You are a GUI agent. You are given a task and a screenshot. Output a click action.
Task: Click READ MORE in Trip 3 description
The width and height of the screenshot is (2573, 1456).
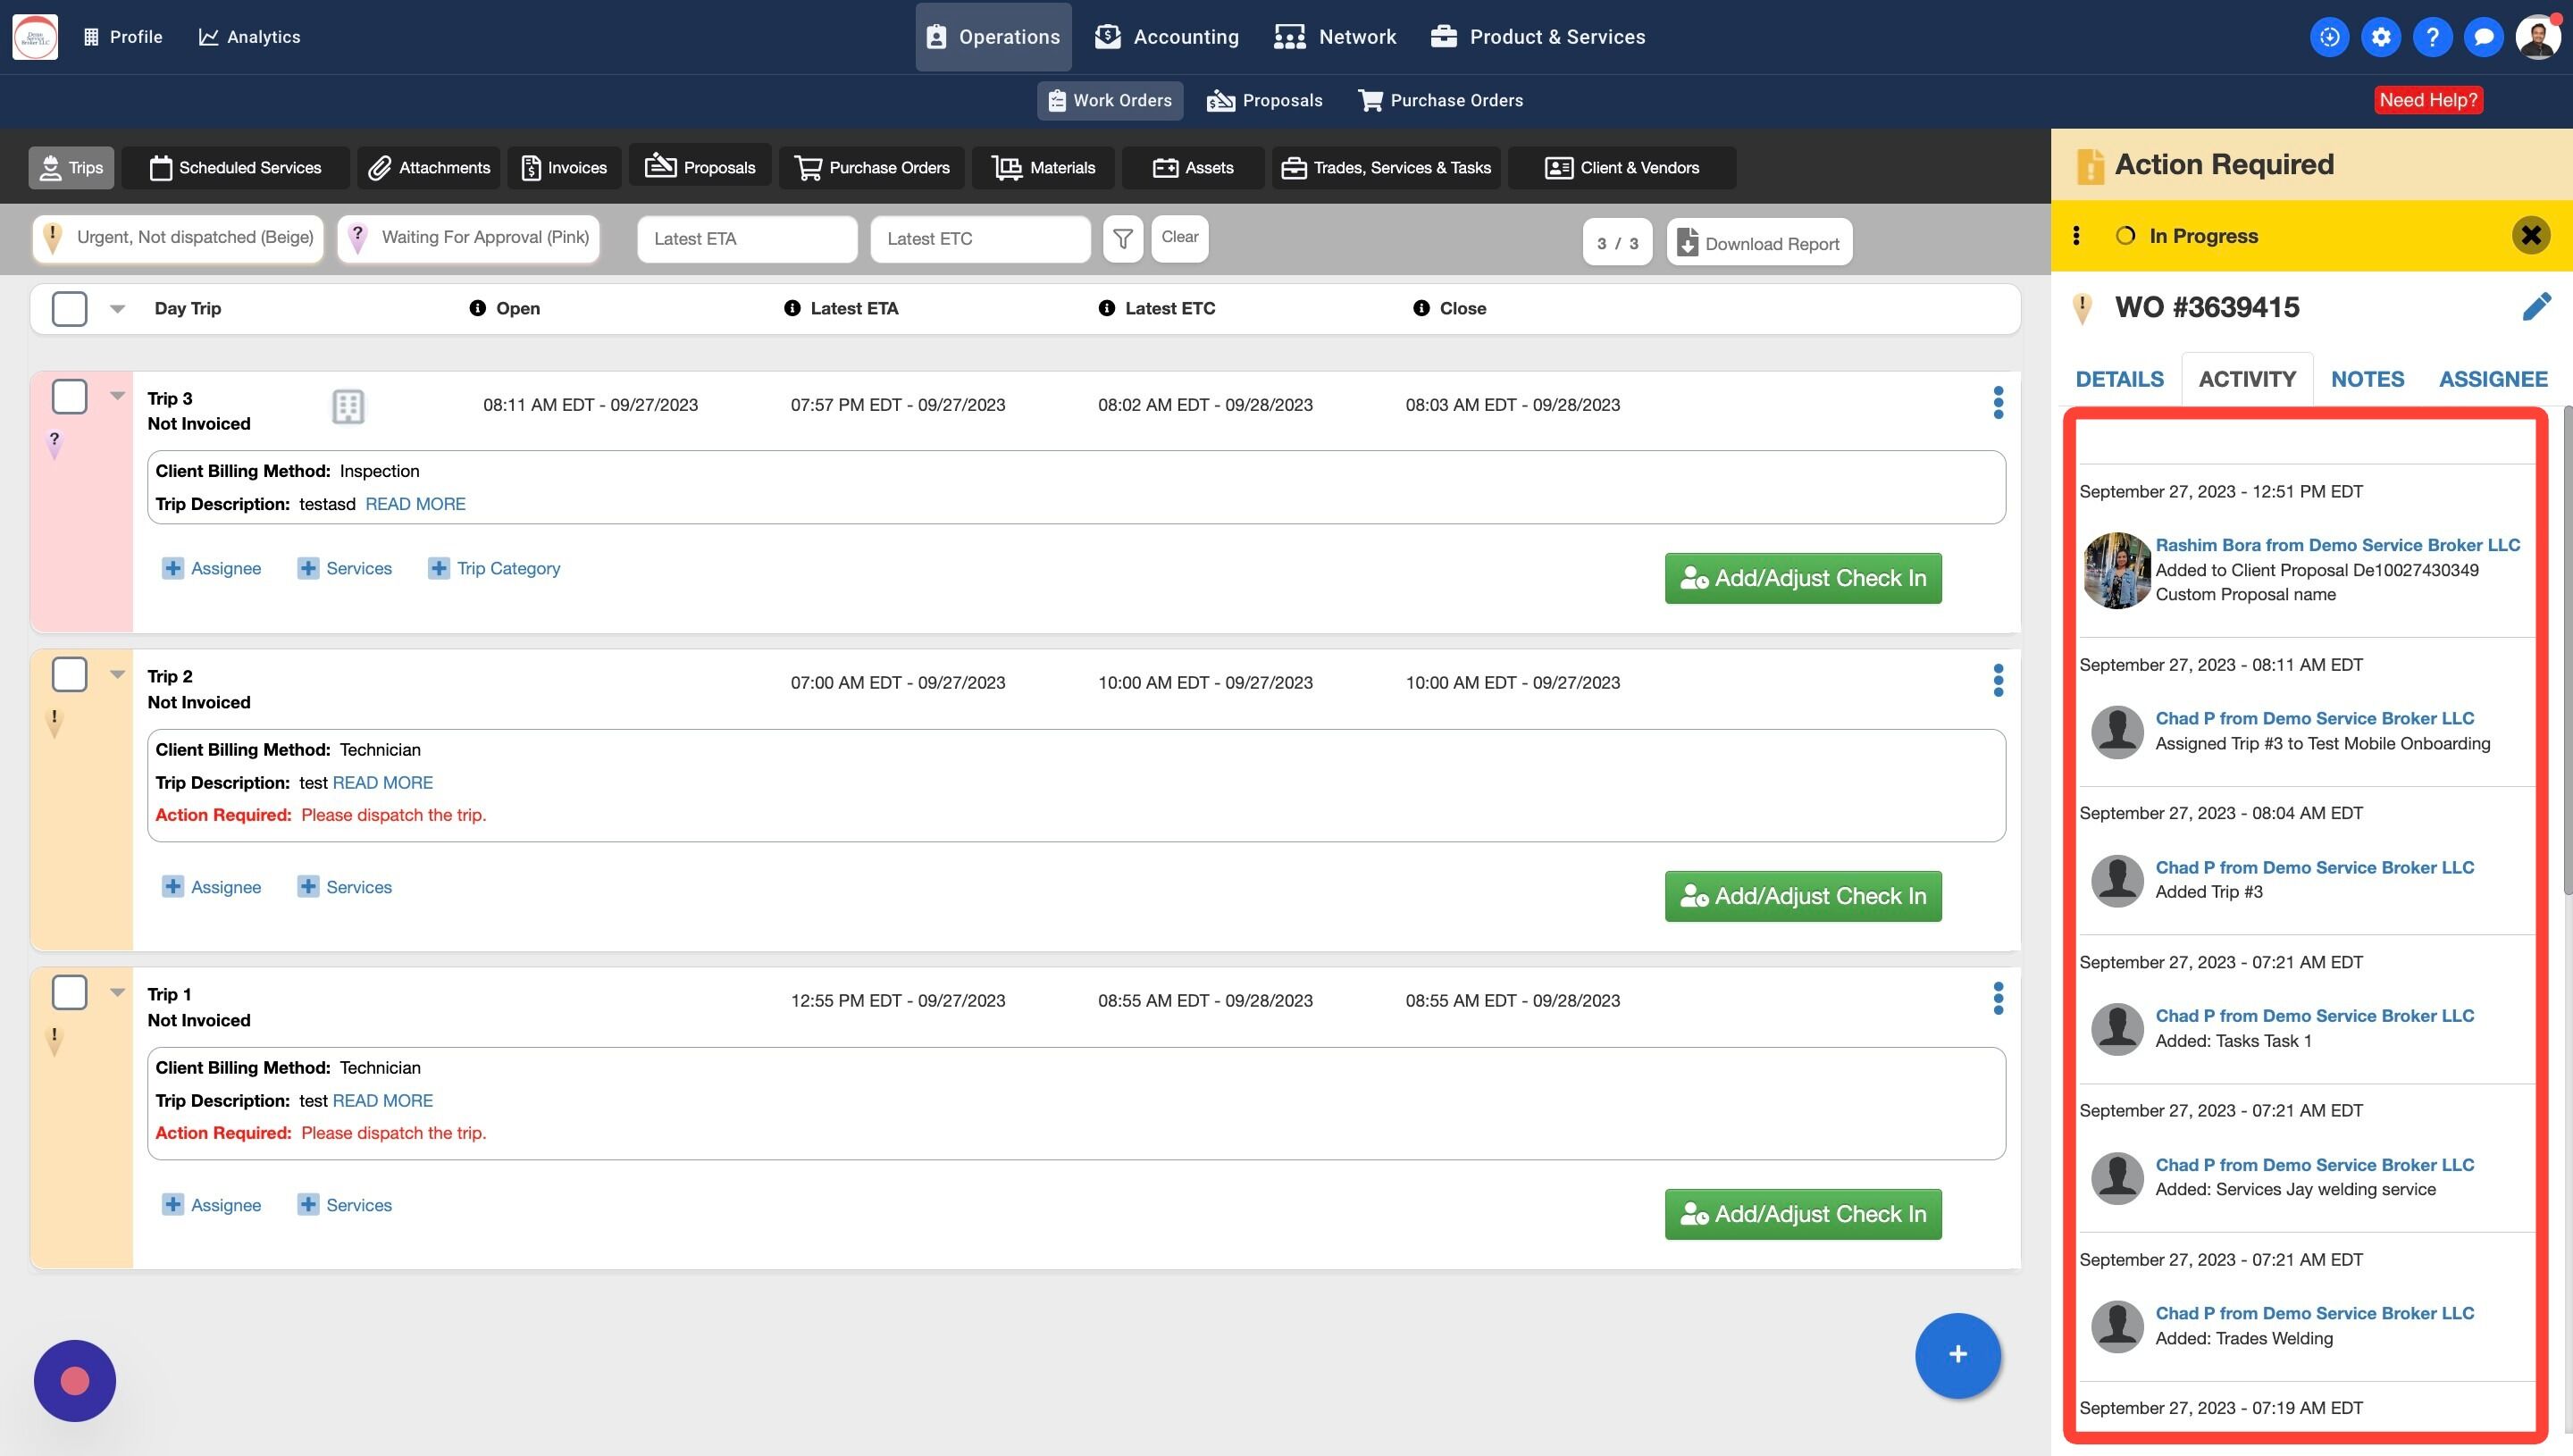tap(415, 504)
